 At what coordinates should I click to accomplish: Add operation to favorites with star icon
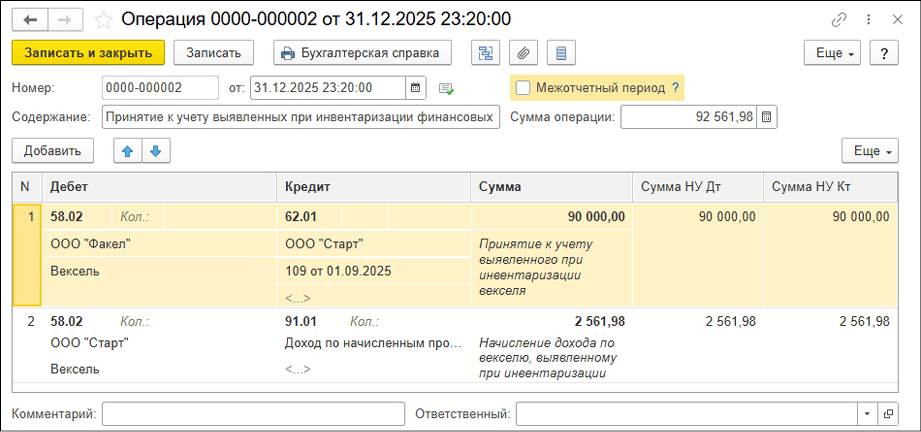(103, 19)
